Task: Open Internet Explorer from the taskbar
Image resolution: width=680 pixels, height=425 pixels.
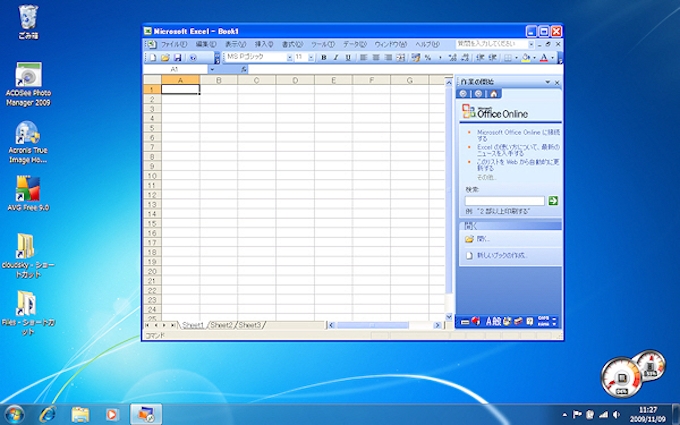Action: tap(46, 412)
